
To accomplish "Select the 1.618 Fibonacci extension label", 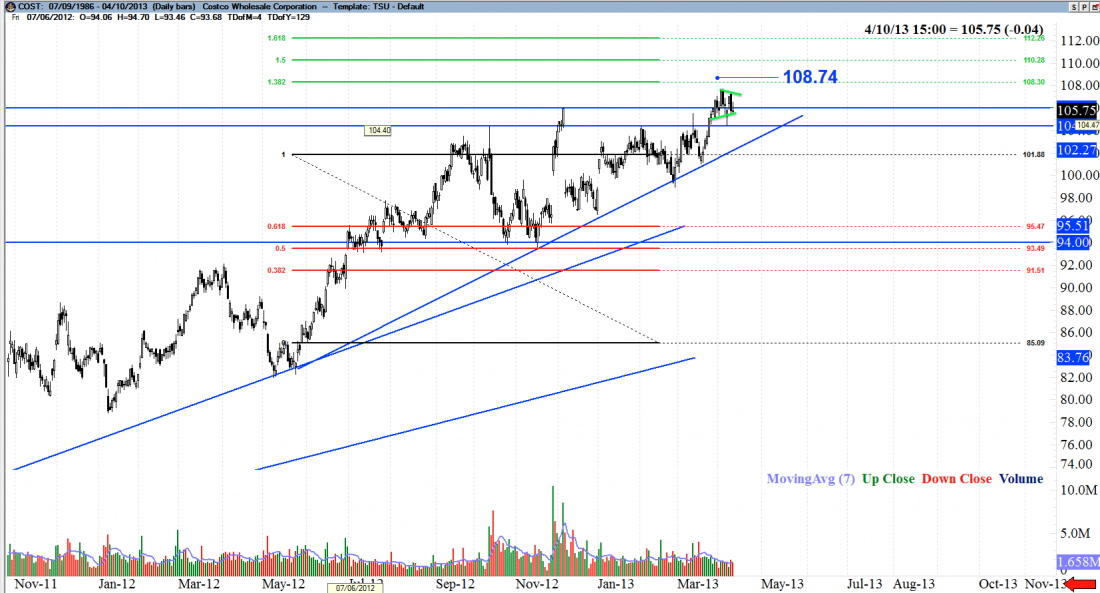I will [x=278, y=38].
